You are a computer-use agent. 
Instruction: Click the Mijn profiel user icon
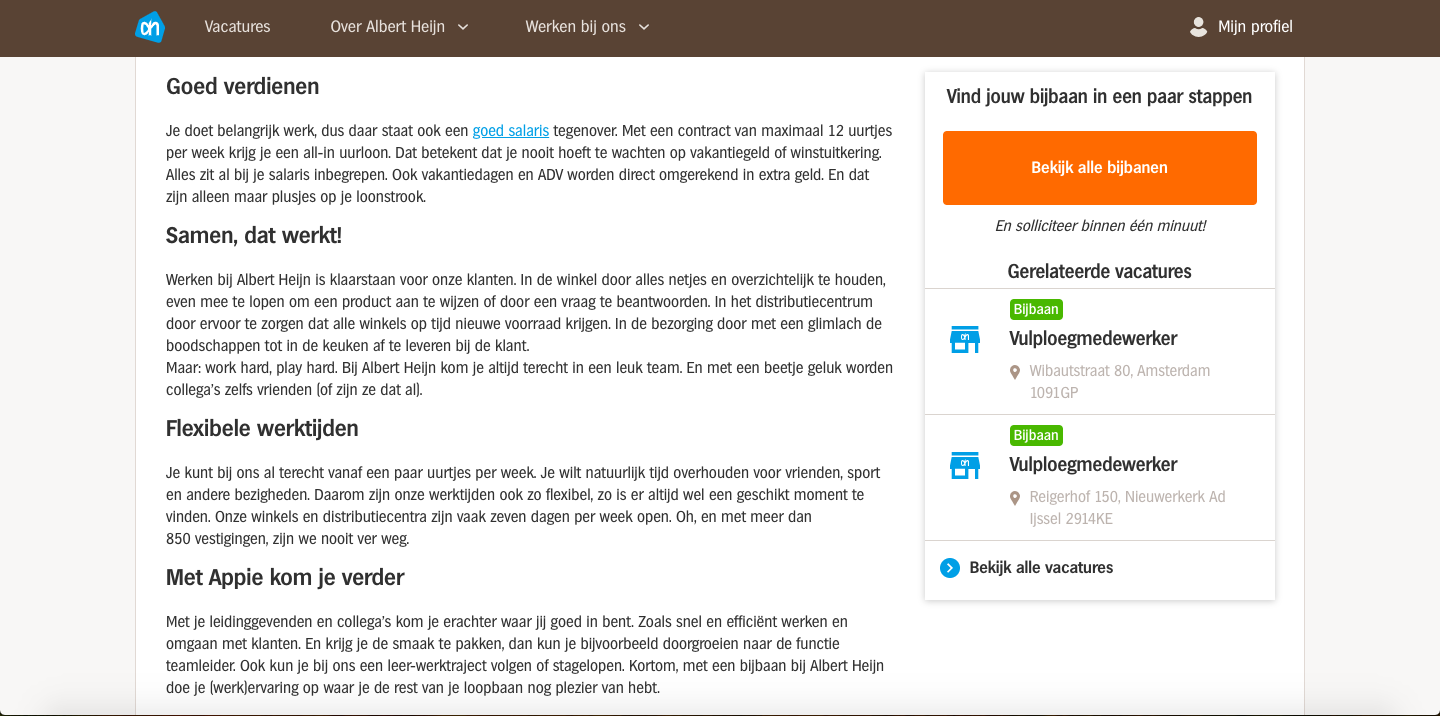coord(1198,27)
